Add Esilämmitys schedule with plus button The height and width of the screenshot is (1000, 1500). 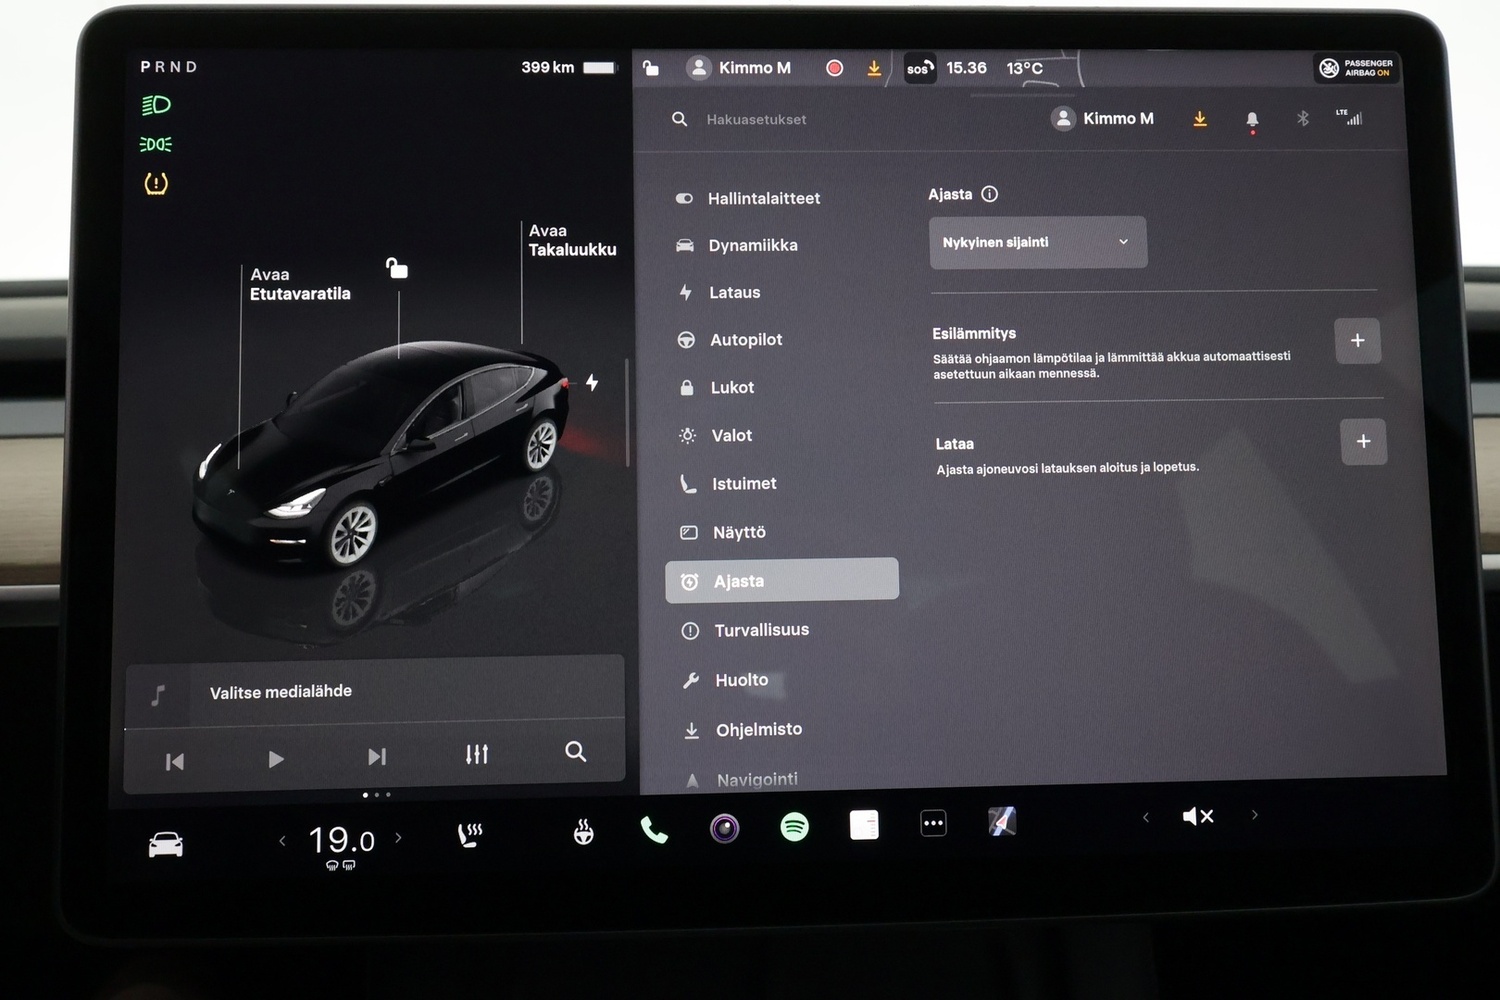[x=1357, y=341]
